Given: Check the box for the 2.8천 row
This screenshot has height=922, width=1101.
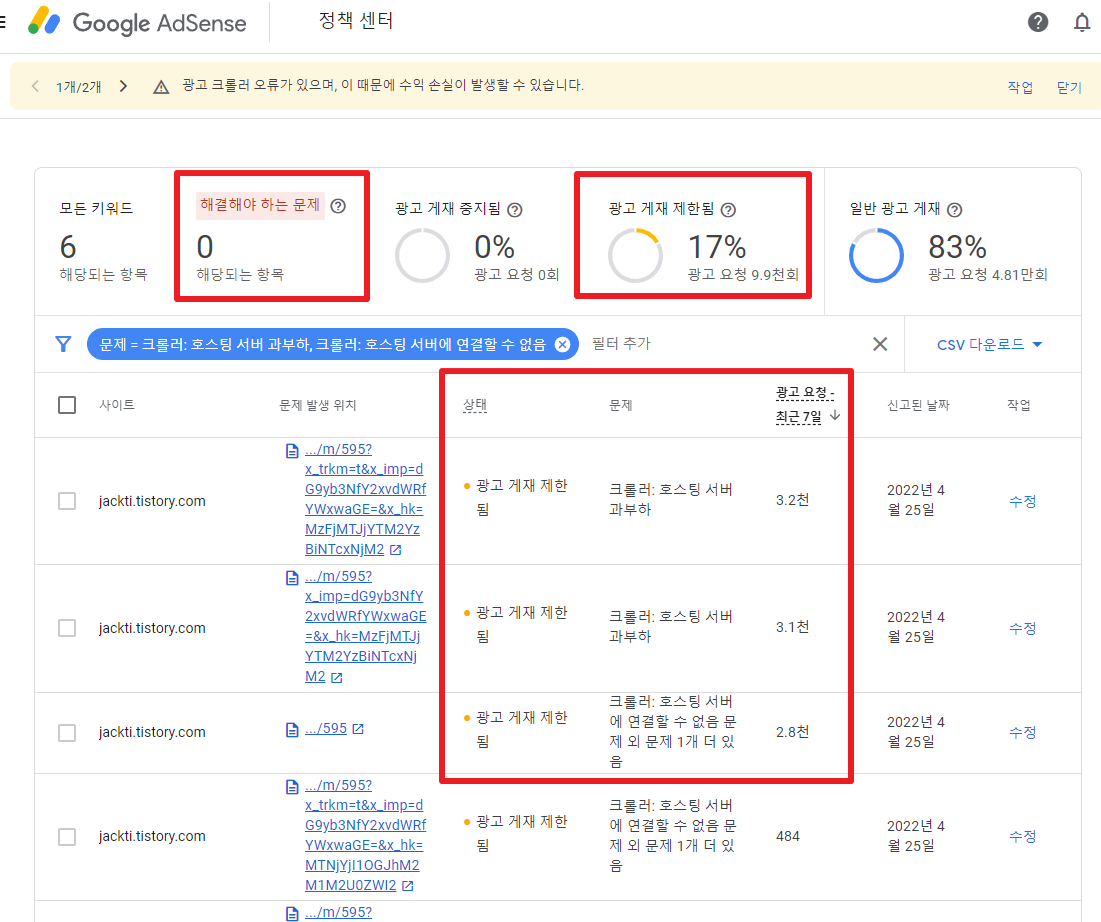Looking at the screenshot, I should pyautogui.click(x=67, y=732).
